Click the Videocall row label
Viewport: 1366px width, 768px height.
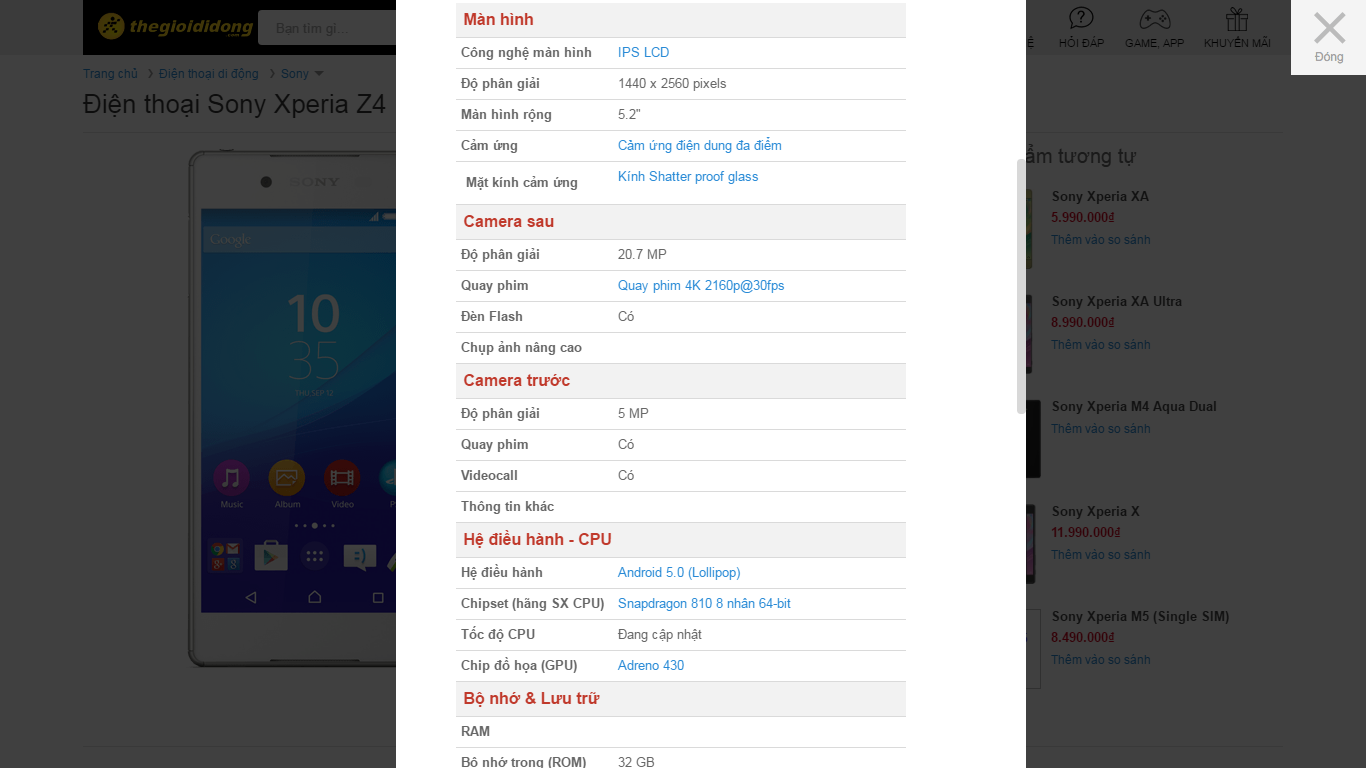pyautogui.click(x=489, y=476)
